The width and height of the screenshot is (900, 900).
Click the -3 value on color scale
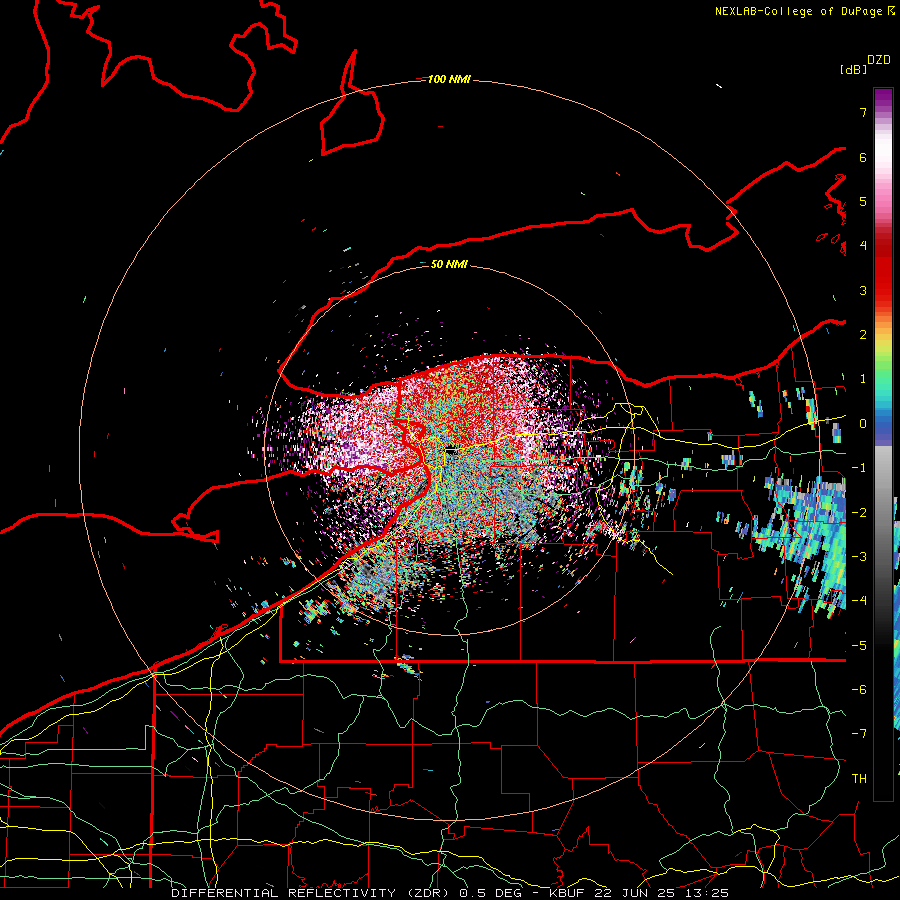859,557
